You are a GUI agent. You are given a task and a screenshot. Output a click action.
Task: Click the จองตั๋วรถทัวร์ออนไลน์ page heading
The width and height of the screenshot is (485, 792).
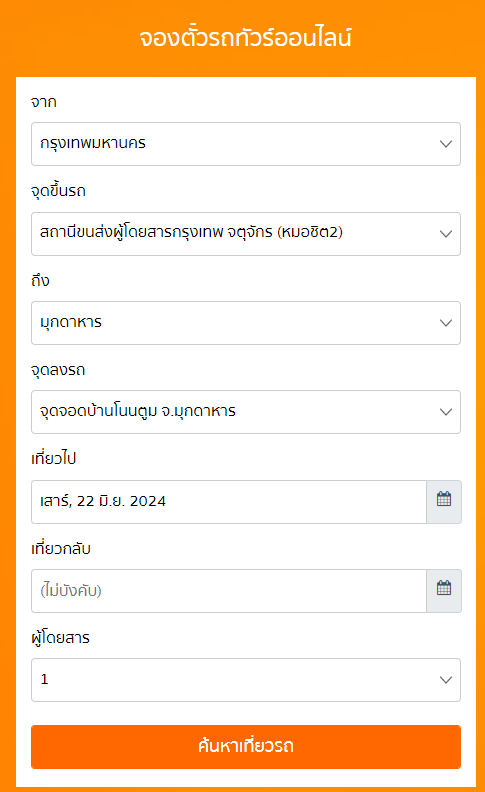coord(246,38)
